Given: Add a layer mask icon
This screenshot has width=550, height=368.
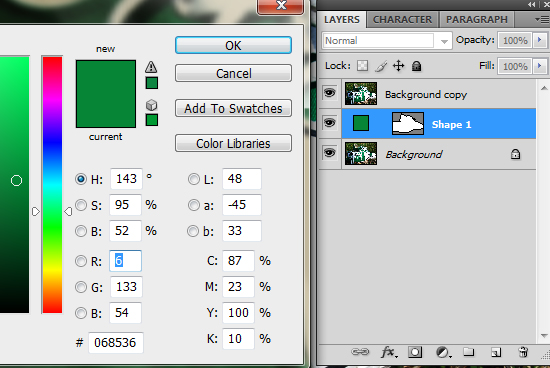Looking at the screenshot, I should pos(415,352).
